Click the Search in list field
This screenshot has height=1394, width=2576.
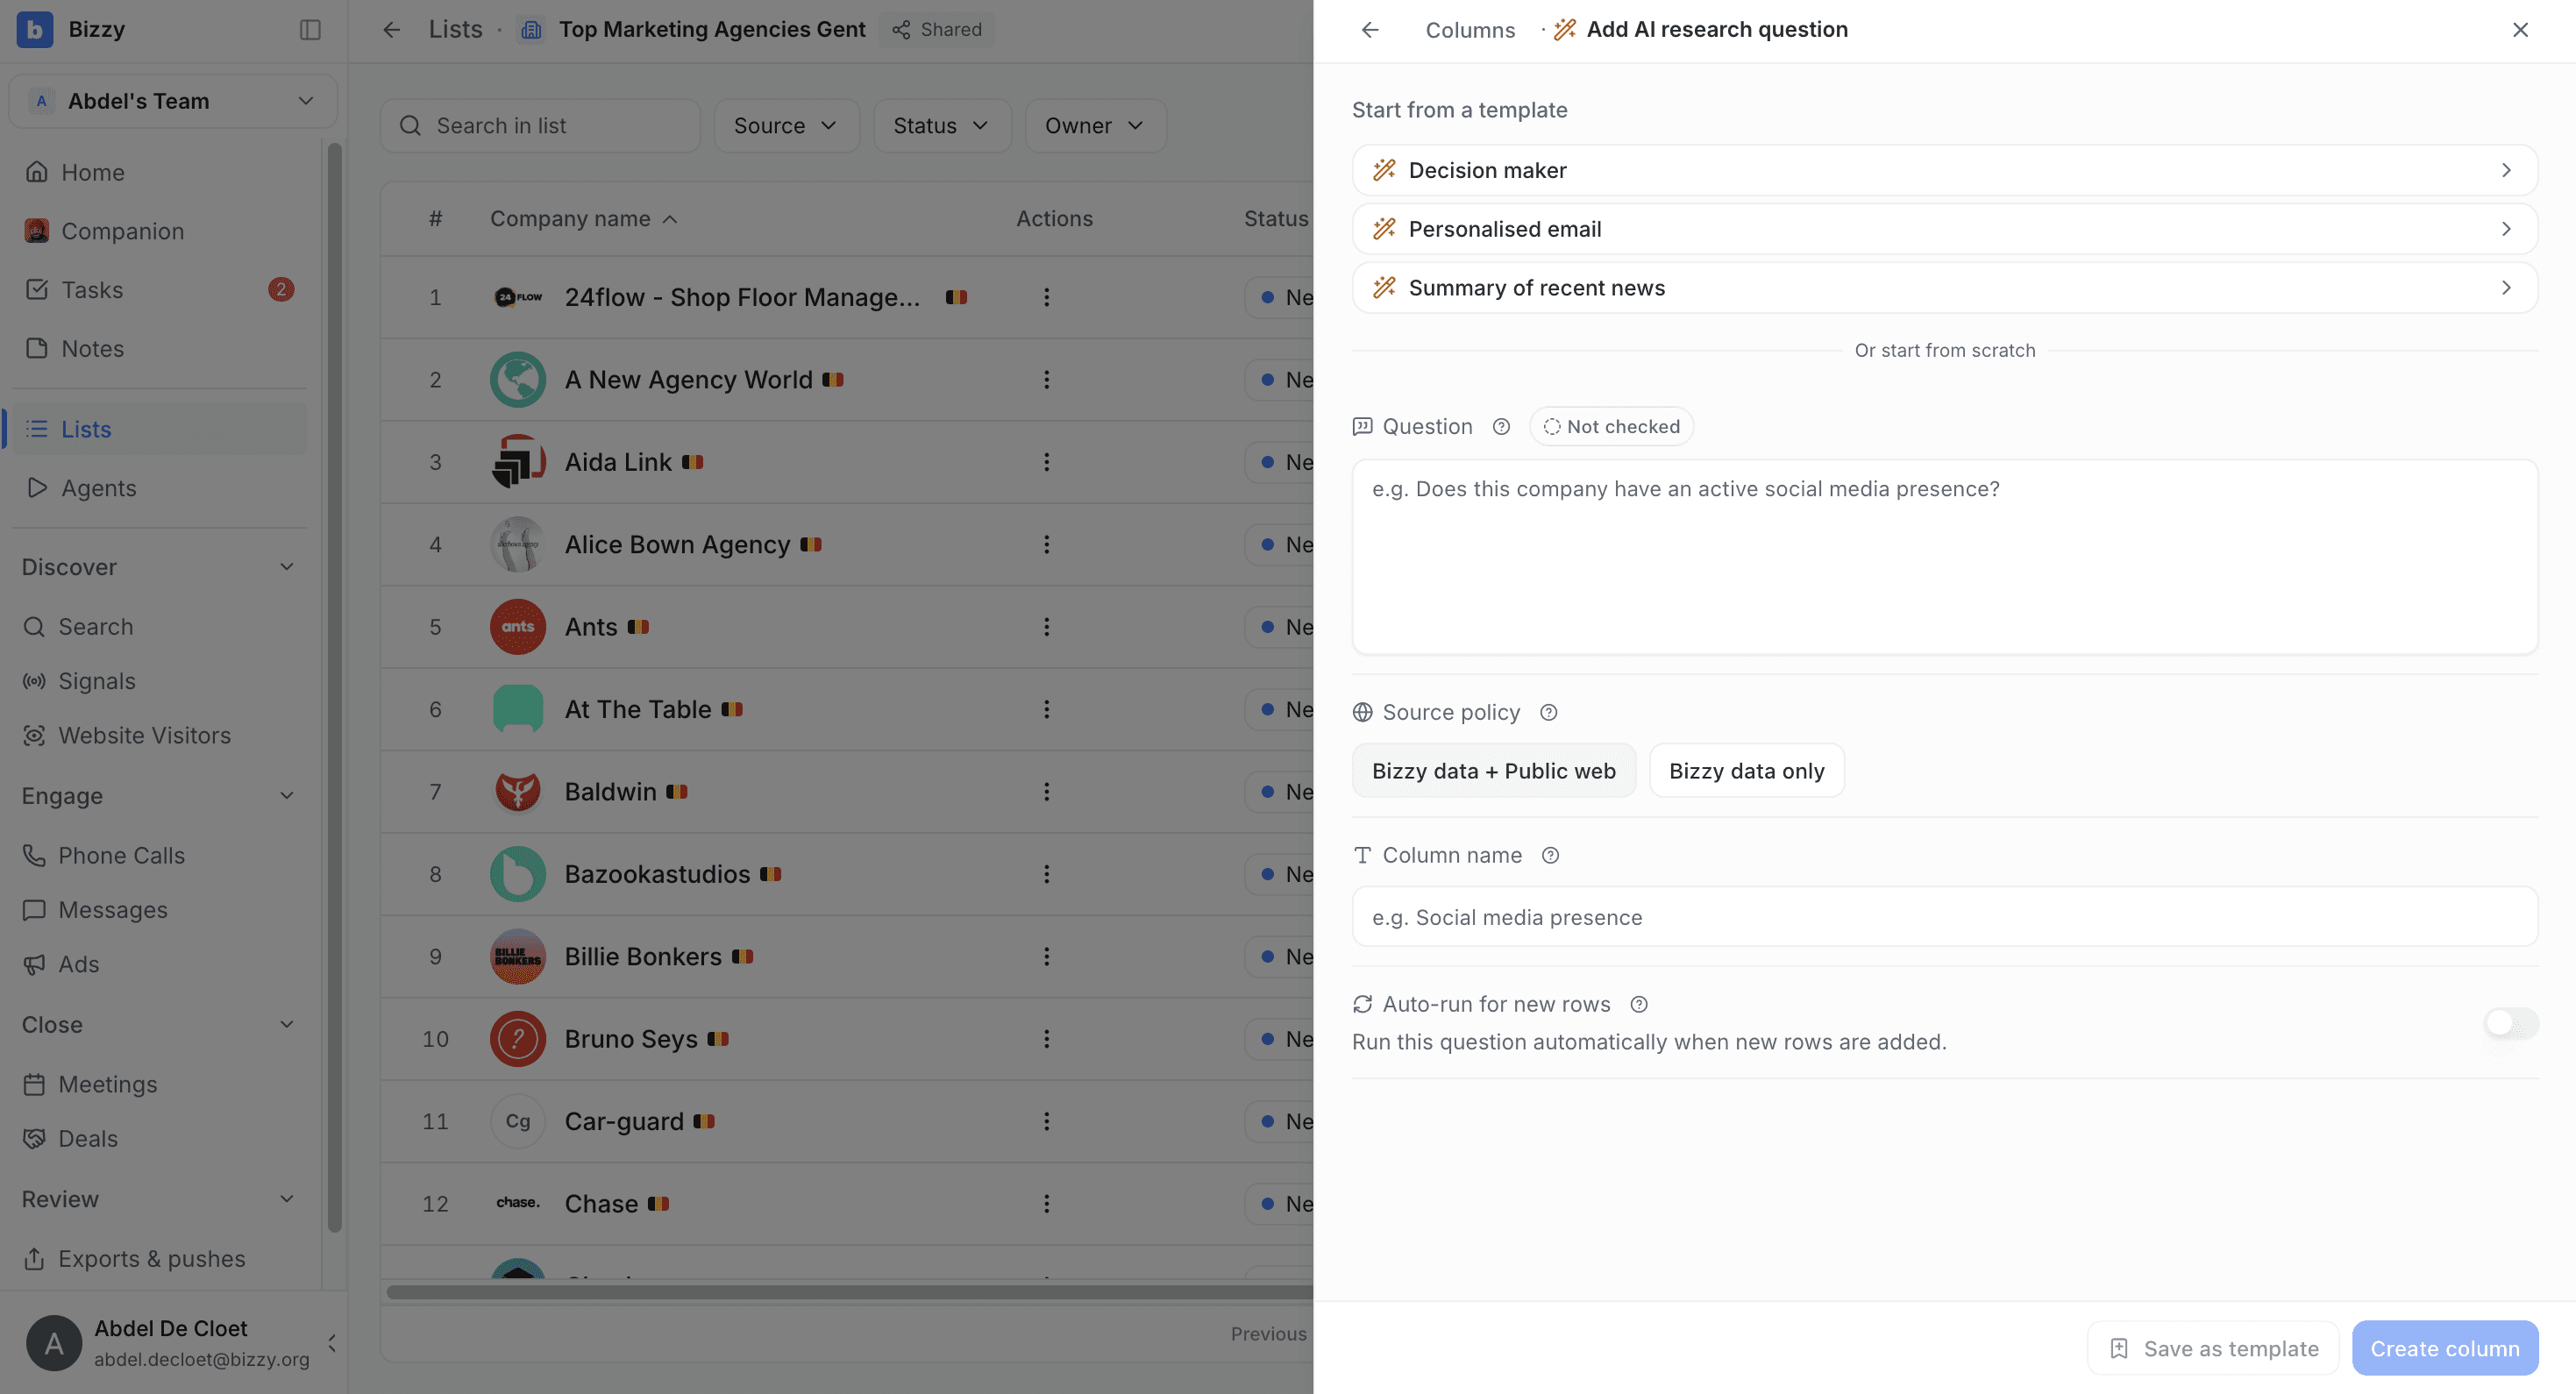[540, 126]
